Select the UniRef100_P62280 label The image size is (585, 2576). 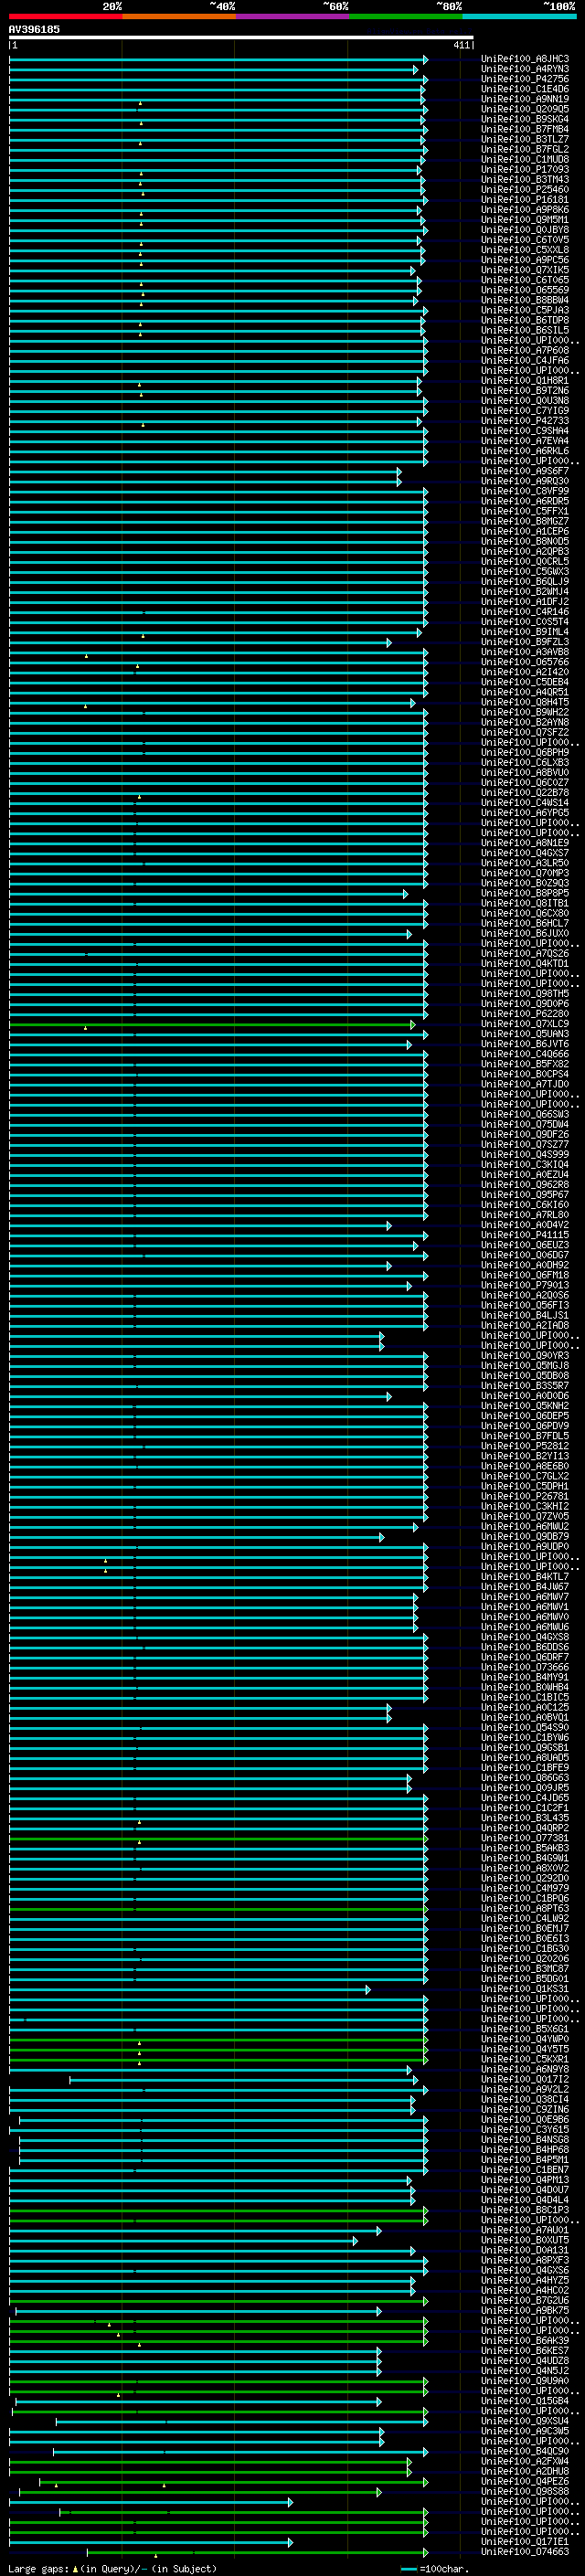coord(525,1014)
